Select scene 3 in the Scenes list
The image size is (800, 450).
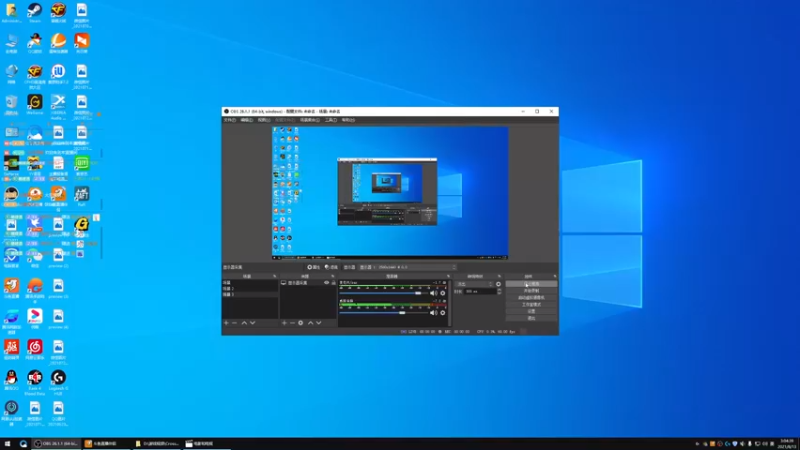[x=250, y=294]
